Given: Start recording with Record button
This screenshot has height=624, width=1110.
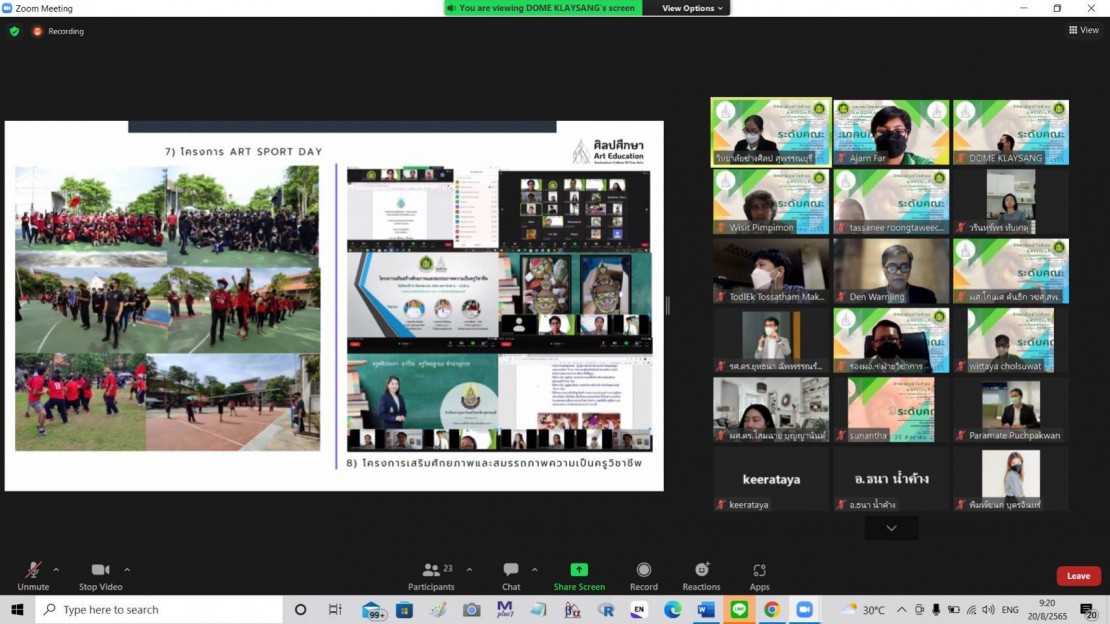Looking at the screenshot, I should point(643,577).
